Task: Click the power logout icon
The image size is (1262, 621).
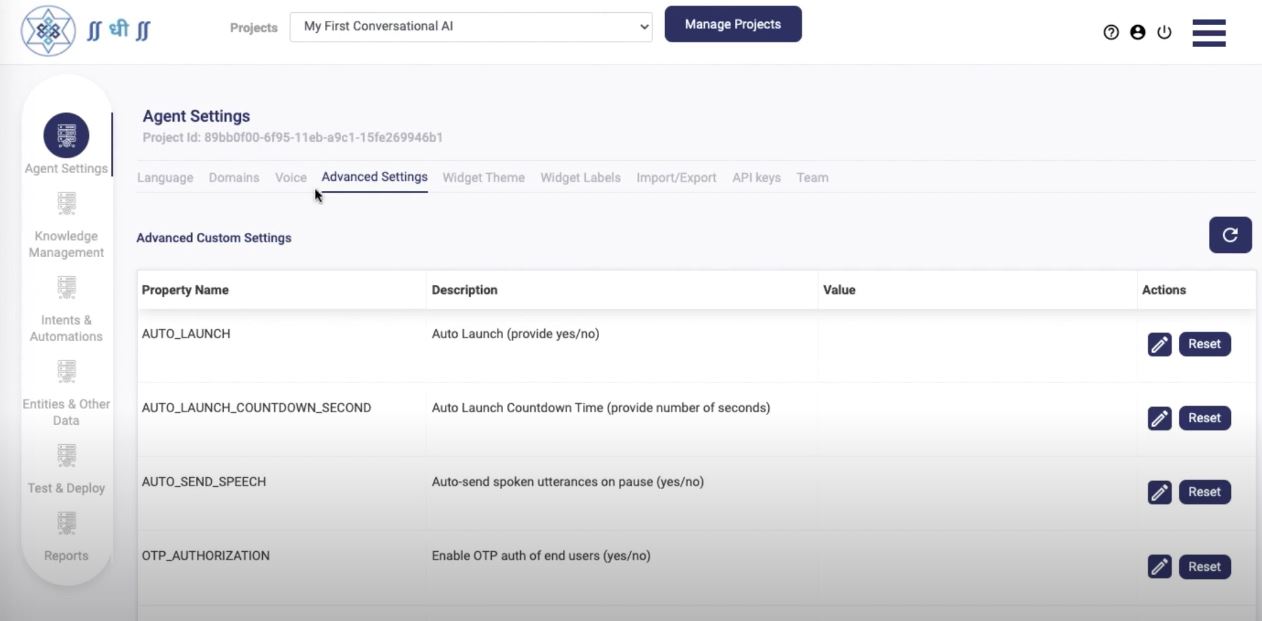Action: coord(1164,32)
